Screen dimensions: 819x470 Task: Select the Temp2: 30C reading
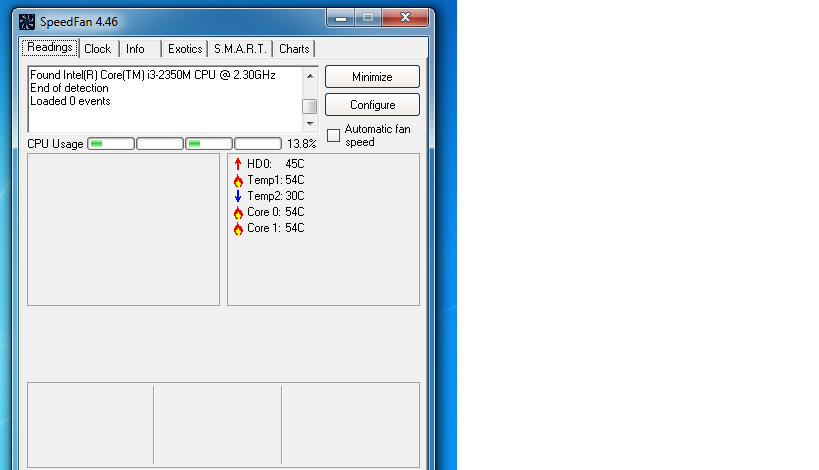tap(275, 196)
